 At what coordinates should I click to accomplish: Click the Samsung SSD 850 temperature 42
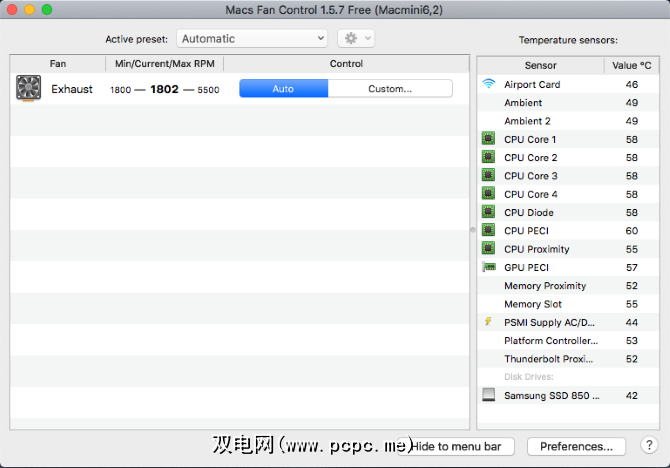tap(632, 395)
